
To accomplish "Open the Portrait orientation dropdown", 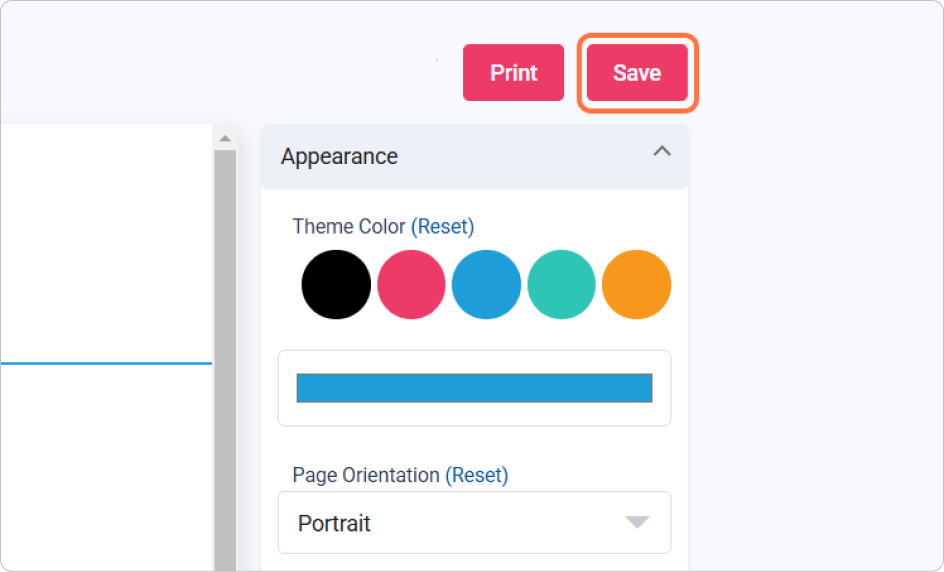I will pyautogui.click(x=460, y=523).
